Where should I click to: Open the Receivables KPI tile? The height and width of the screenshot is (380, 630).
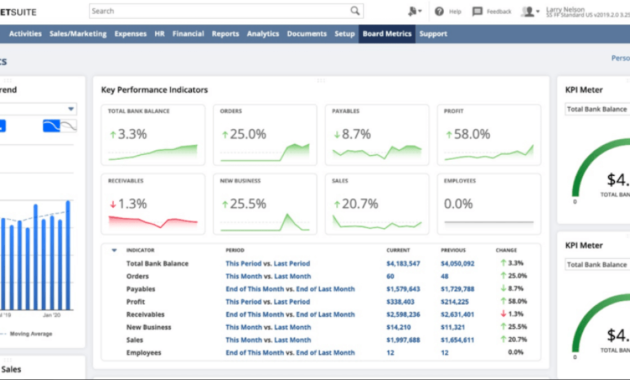click(153, 204)
